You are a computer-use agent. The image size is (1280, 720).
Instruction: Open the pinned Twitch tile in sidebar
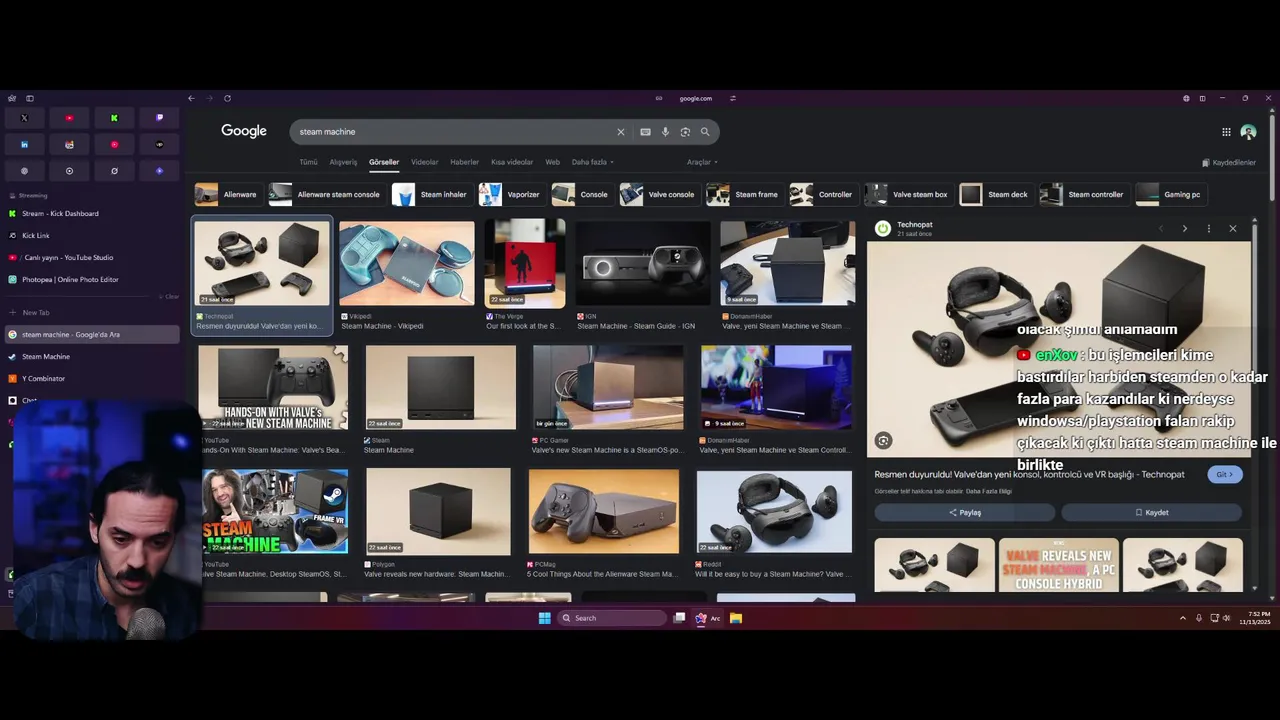159,118
